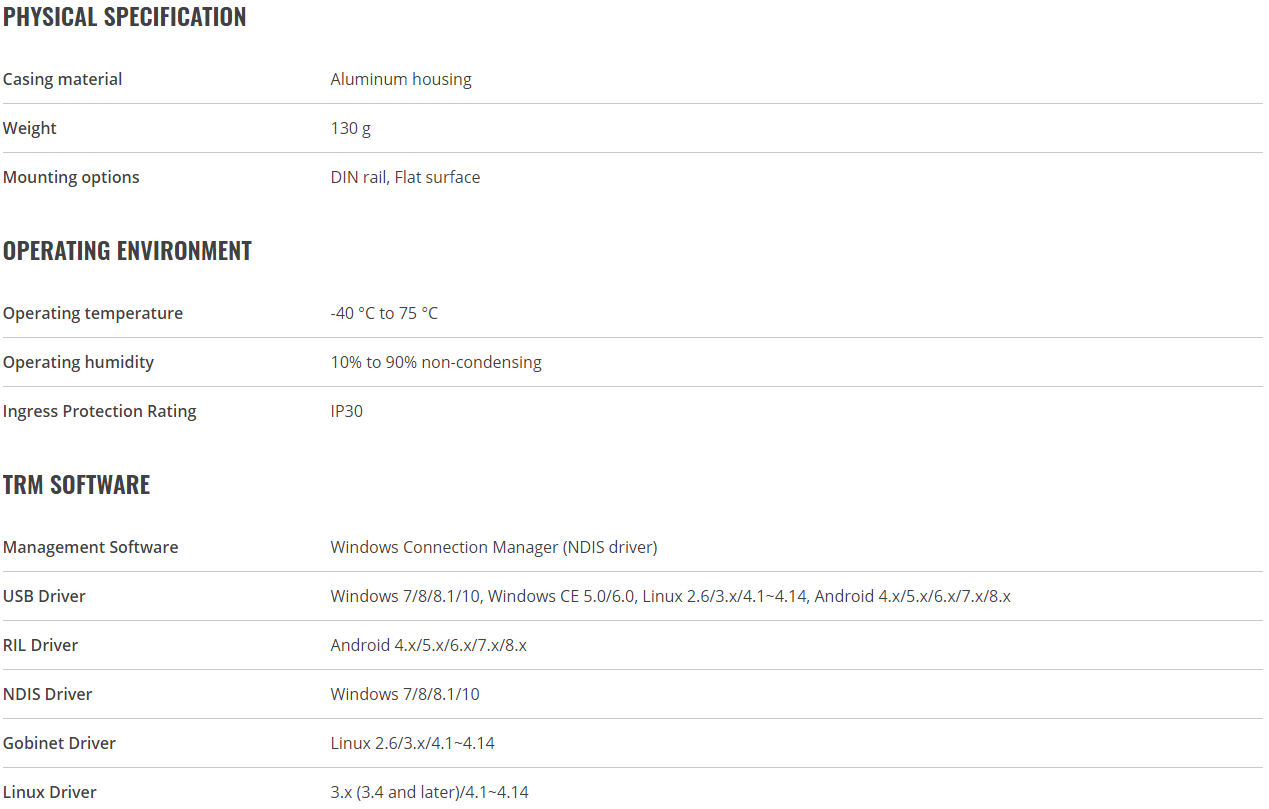Click the NDIS Driver label
Image resolution: width=1269 pixels, height=809 pixels.
(48, 694)
